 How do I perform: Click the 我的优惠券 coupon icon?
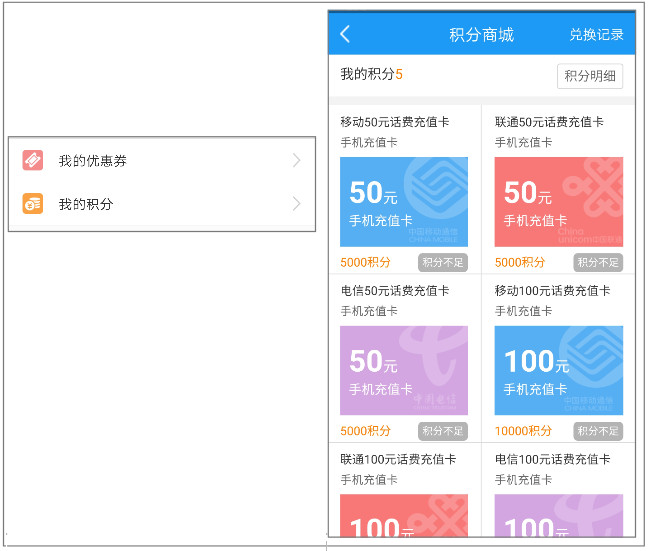(33, 160)
